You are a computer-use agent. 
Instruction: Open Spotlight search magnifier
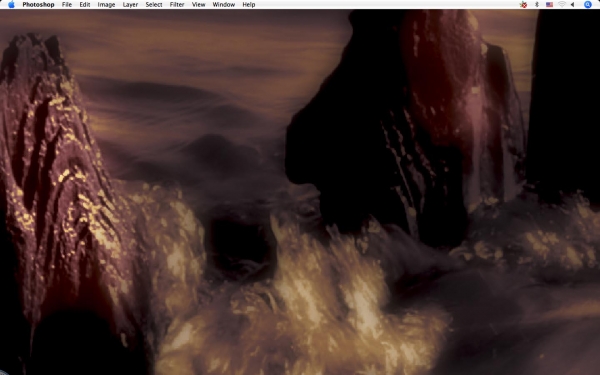pyautogui.click(x=588, y=5)
